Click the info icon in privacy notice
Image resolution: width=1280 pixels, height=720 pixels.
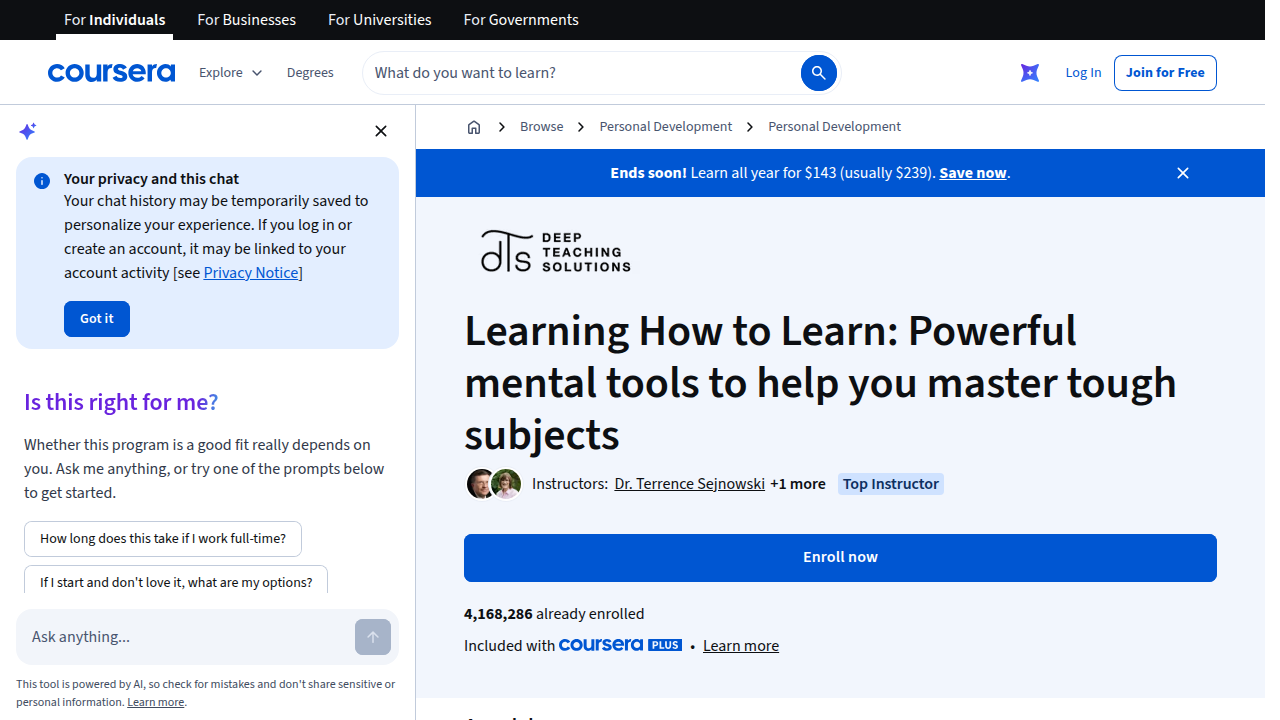click(42, 181)
